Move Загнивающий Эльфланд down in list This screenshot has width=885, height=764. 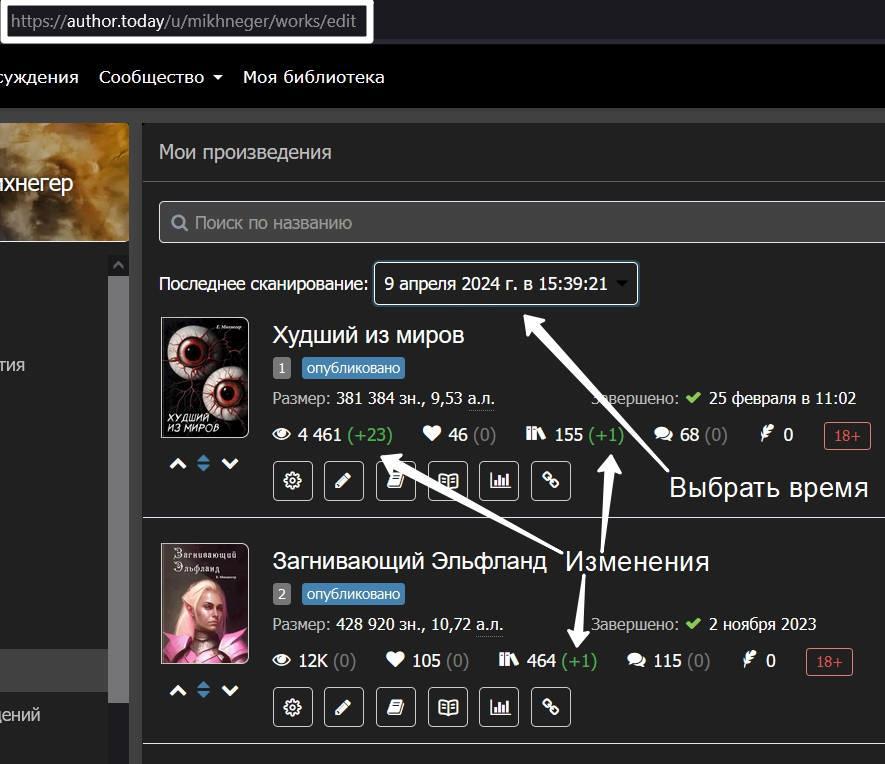click(x=230, y=690)
